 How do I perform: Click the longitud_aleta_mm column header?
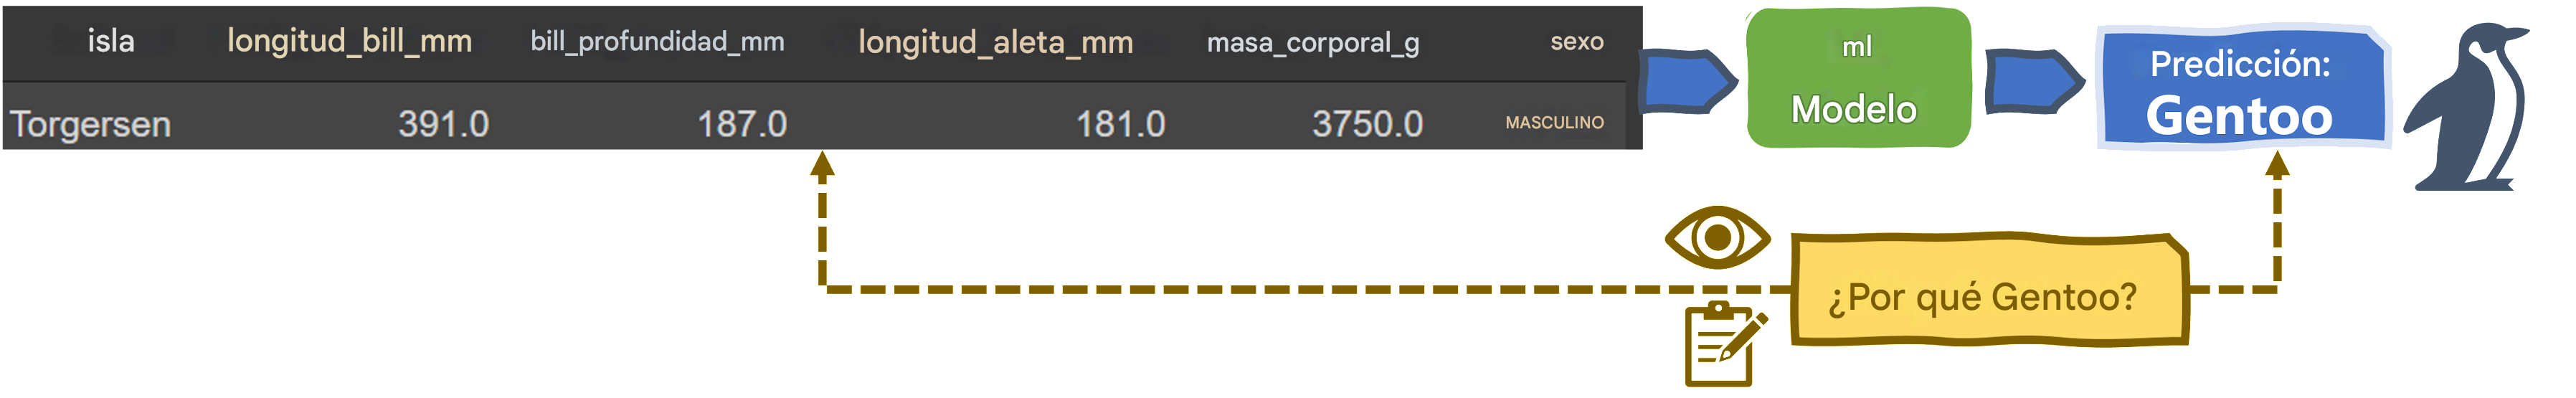(x=995, y=42)
